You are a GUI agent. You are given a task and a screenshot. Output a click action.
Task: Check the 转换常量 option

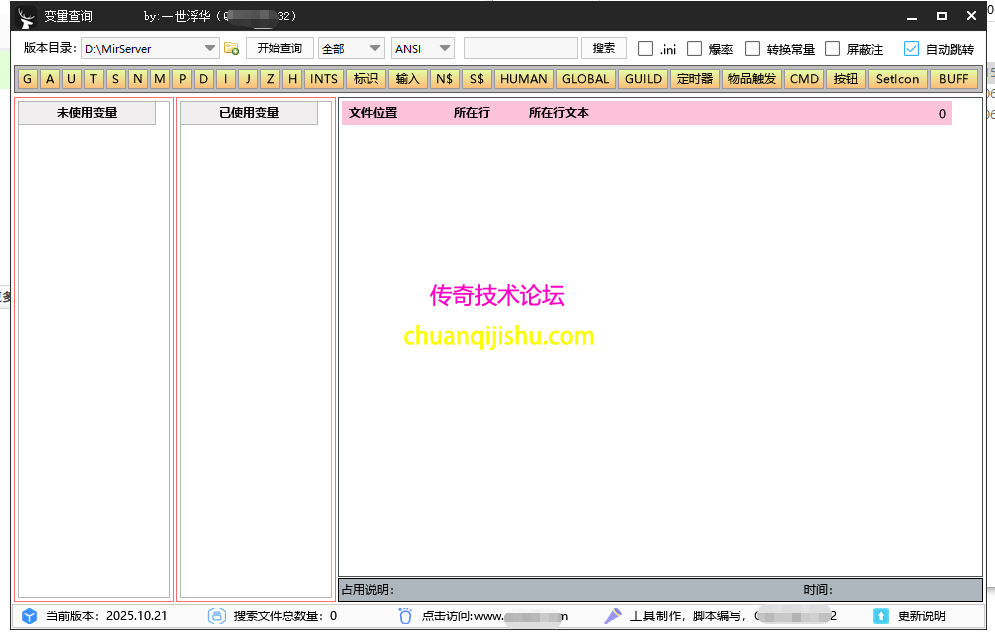752,48
